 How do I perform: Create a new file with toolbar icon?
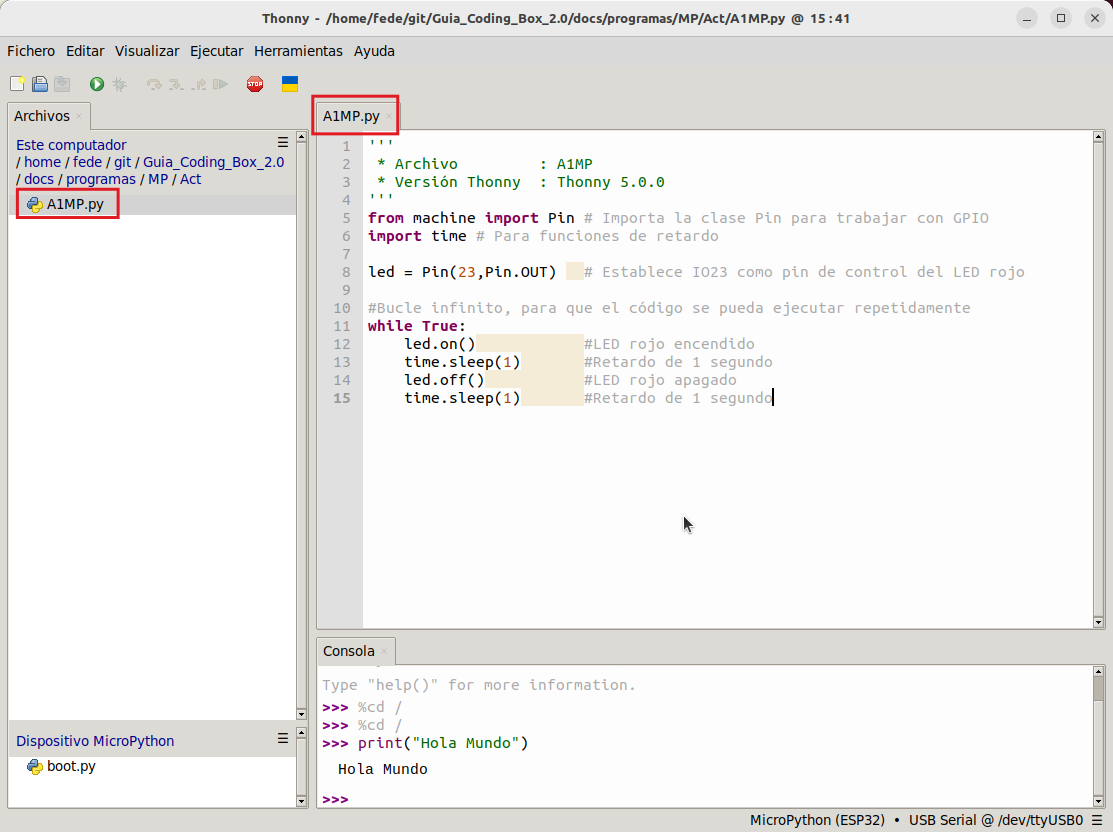pyautogui.click(x=18, y=84)
